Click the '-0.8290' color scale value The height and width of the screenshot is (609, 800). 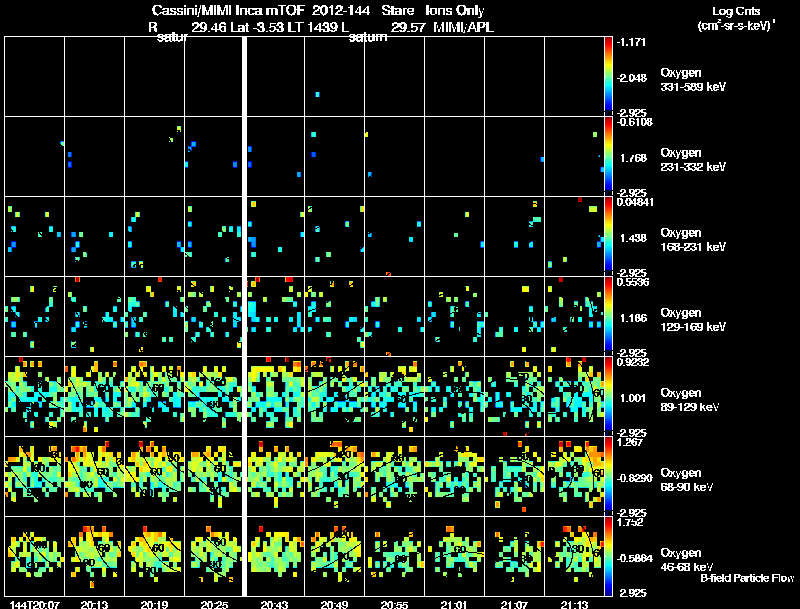click(634, 478)
